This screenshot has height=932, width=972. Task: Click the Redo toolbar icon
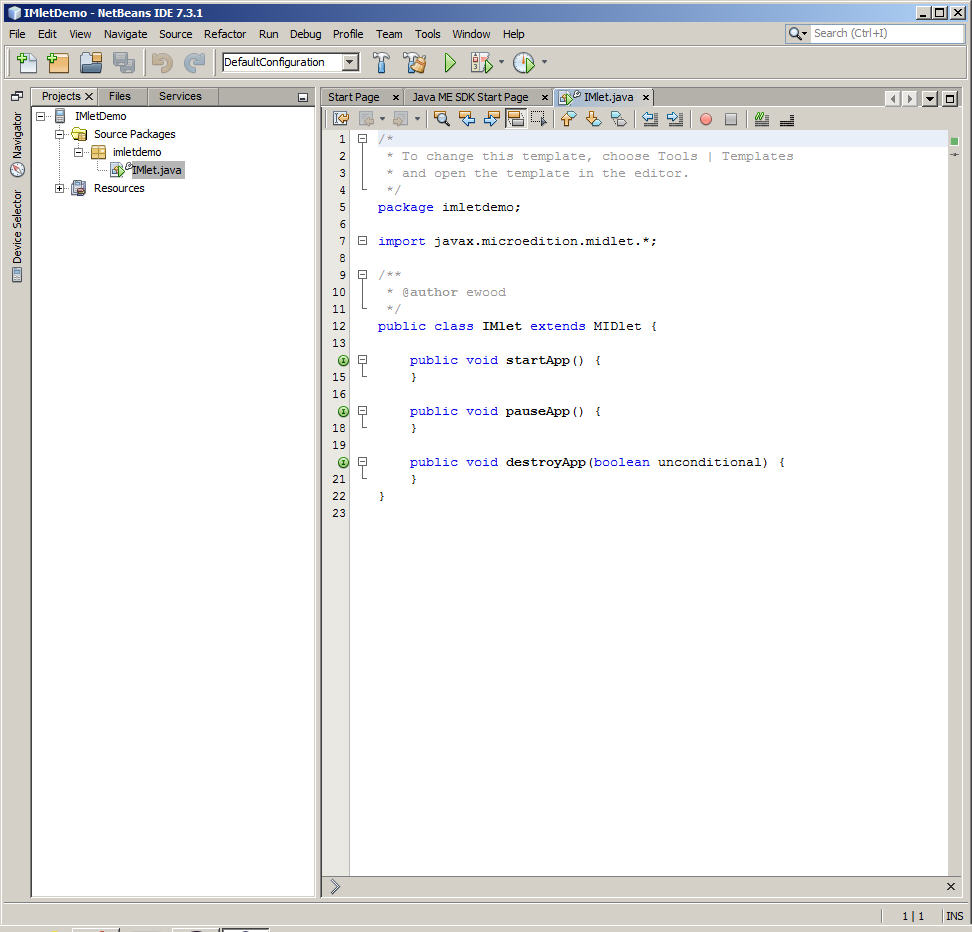195,62
